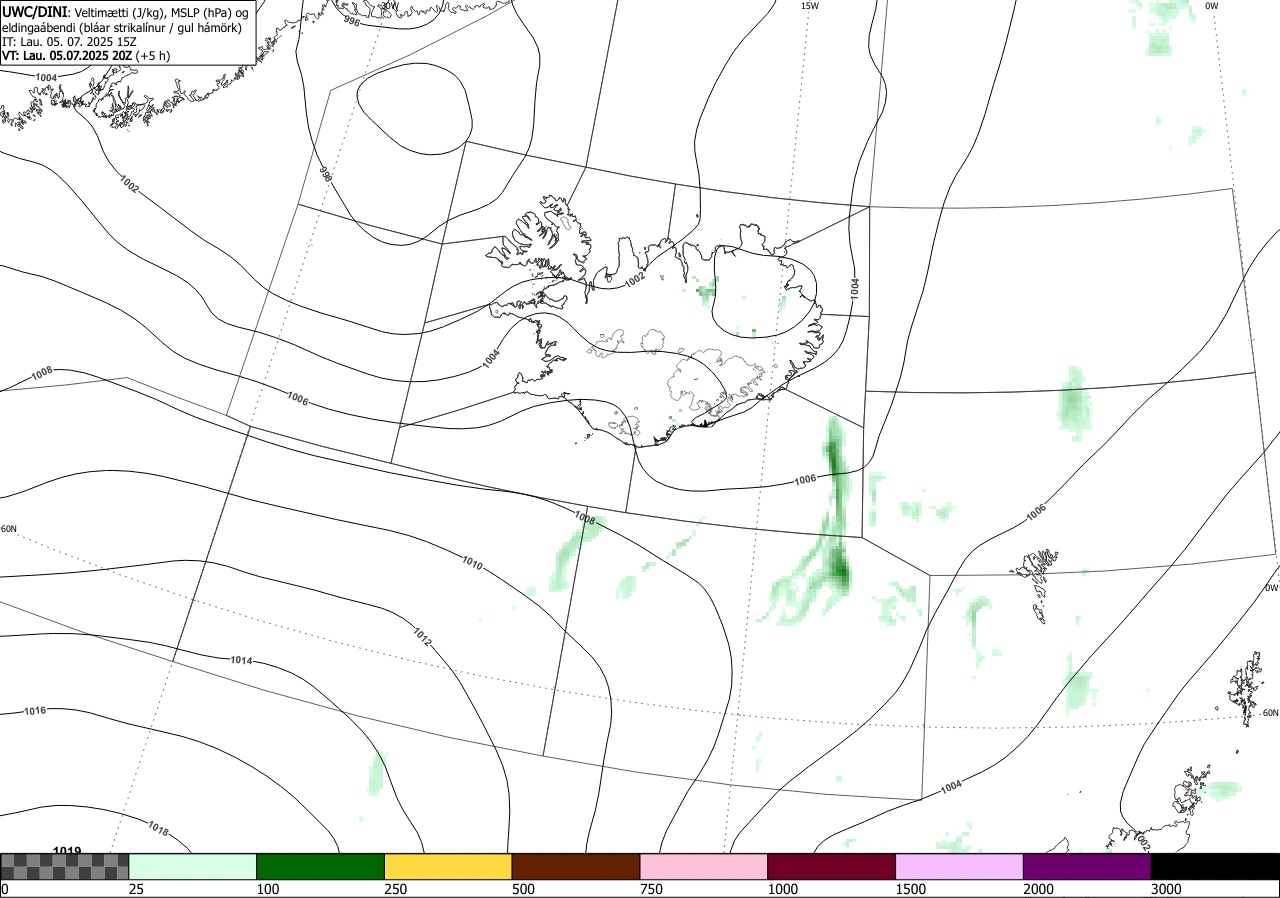The width and height of the screenshot is (1280, 898).
Task: Click the 'eldingaábendi (bláar strikalínur / gul hámörk)' line
Action: 121,27
